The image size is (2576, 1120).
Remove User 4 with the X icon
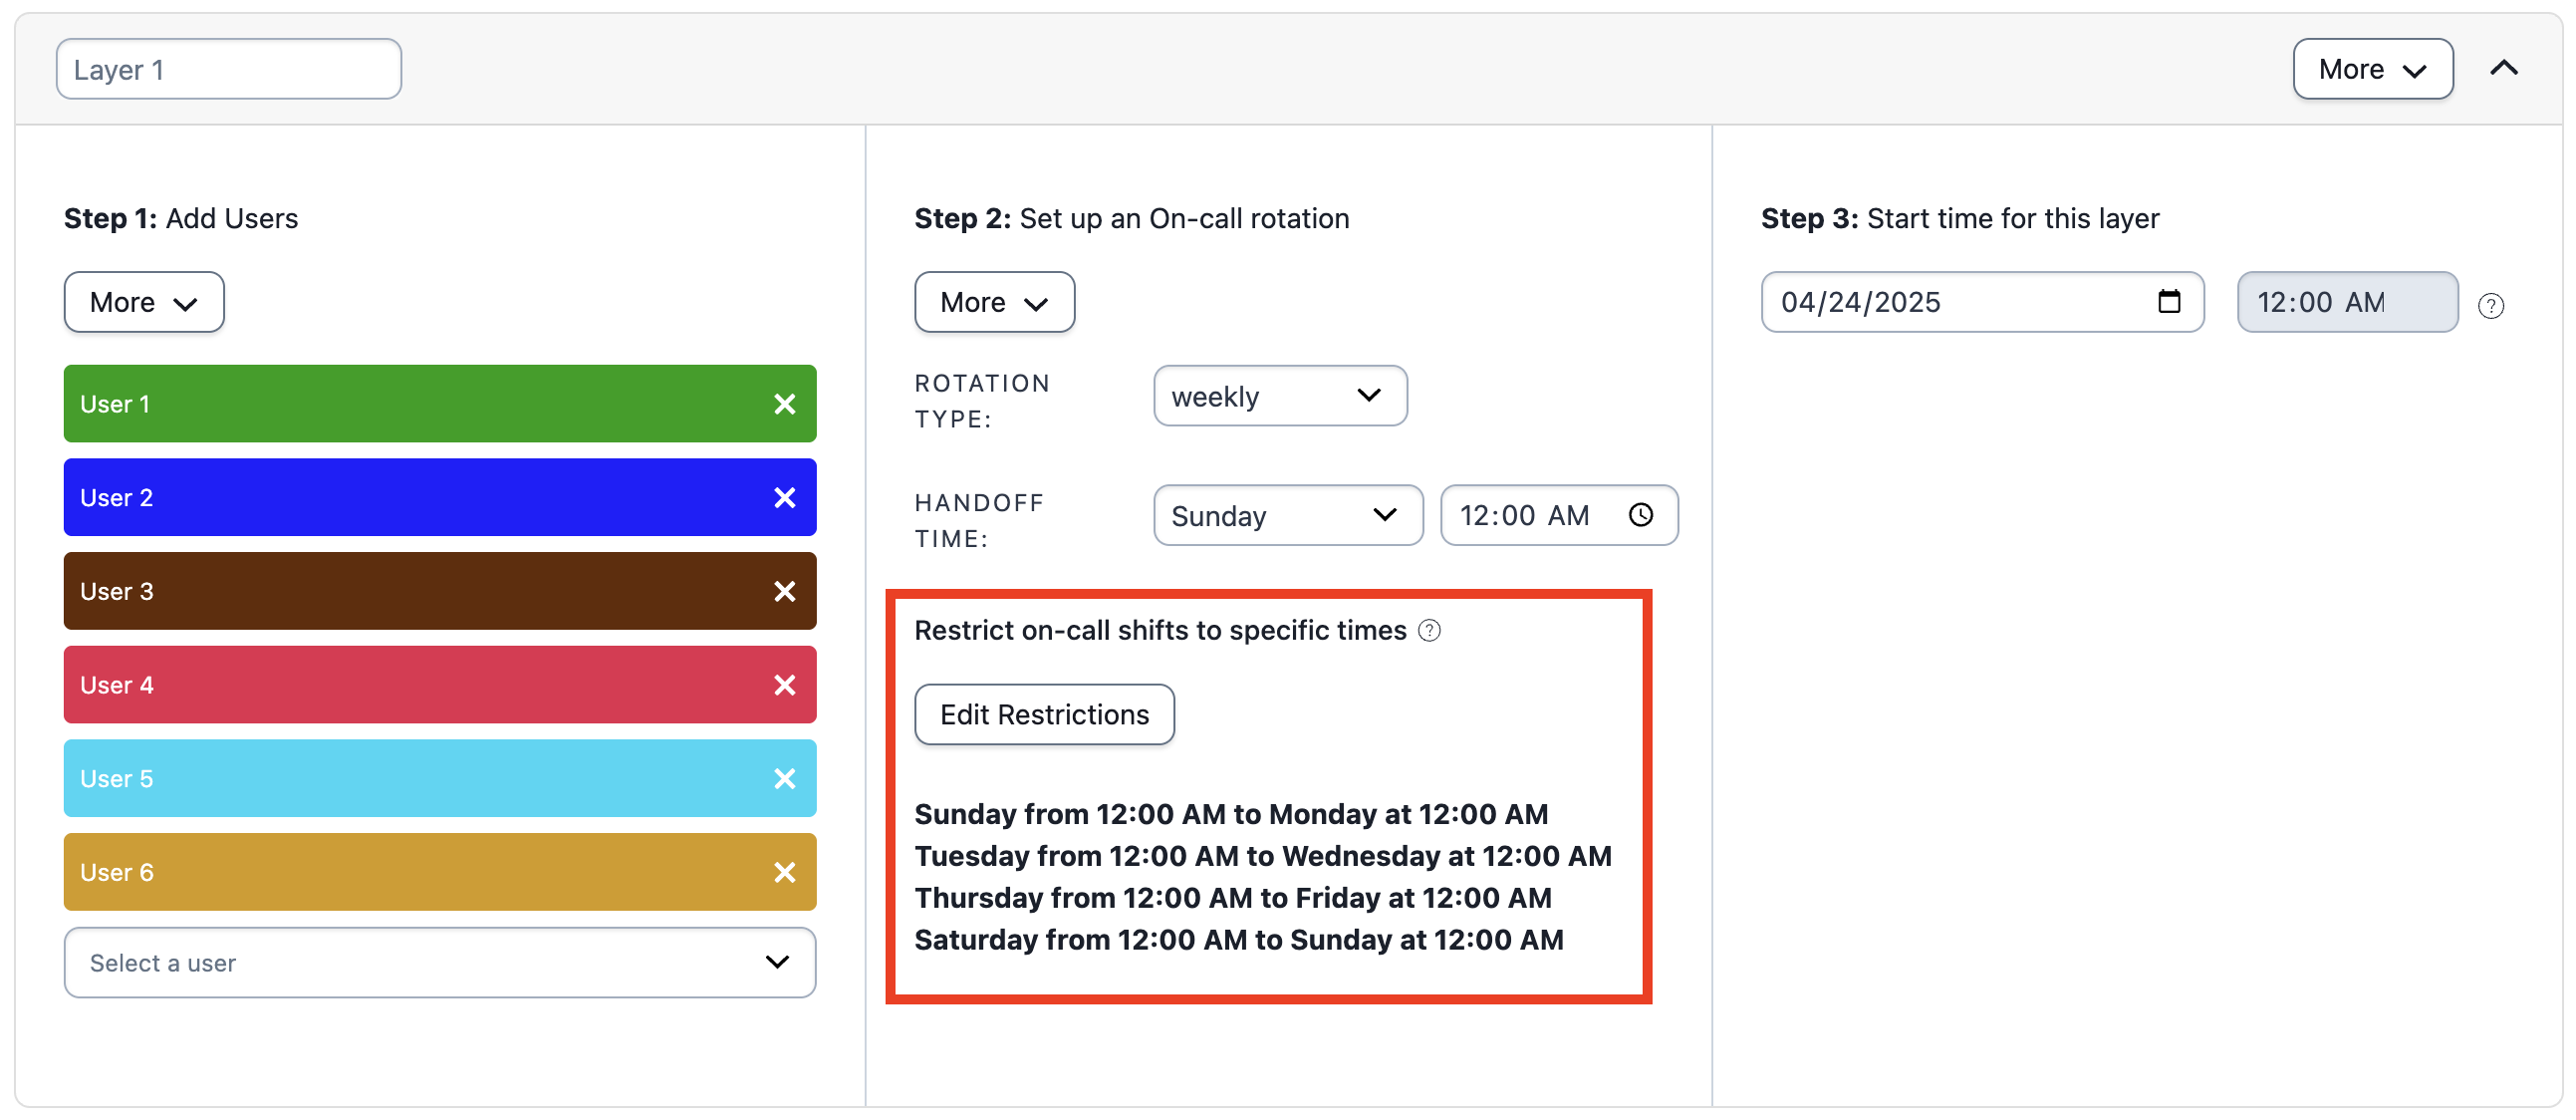784,685
